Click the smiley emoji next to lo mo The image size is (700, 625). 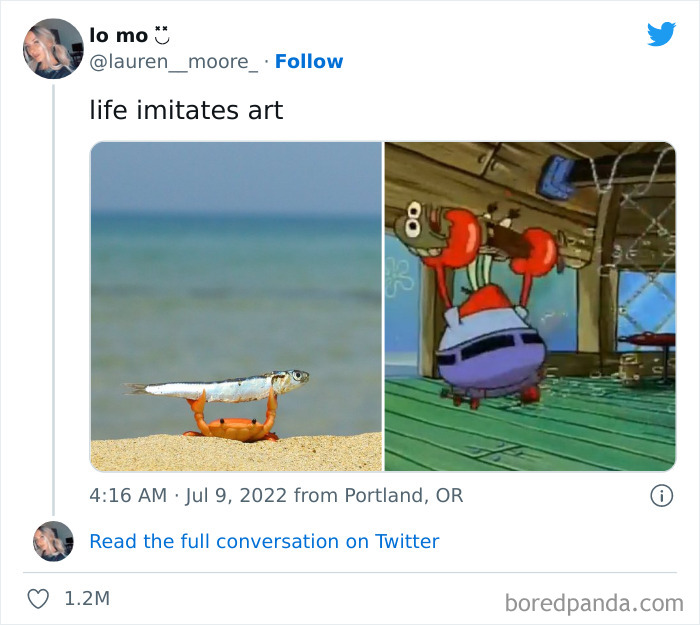pos(162,35)
